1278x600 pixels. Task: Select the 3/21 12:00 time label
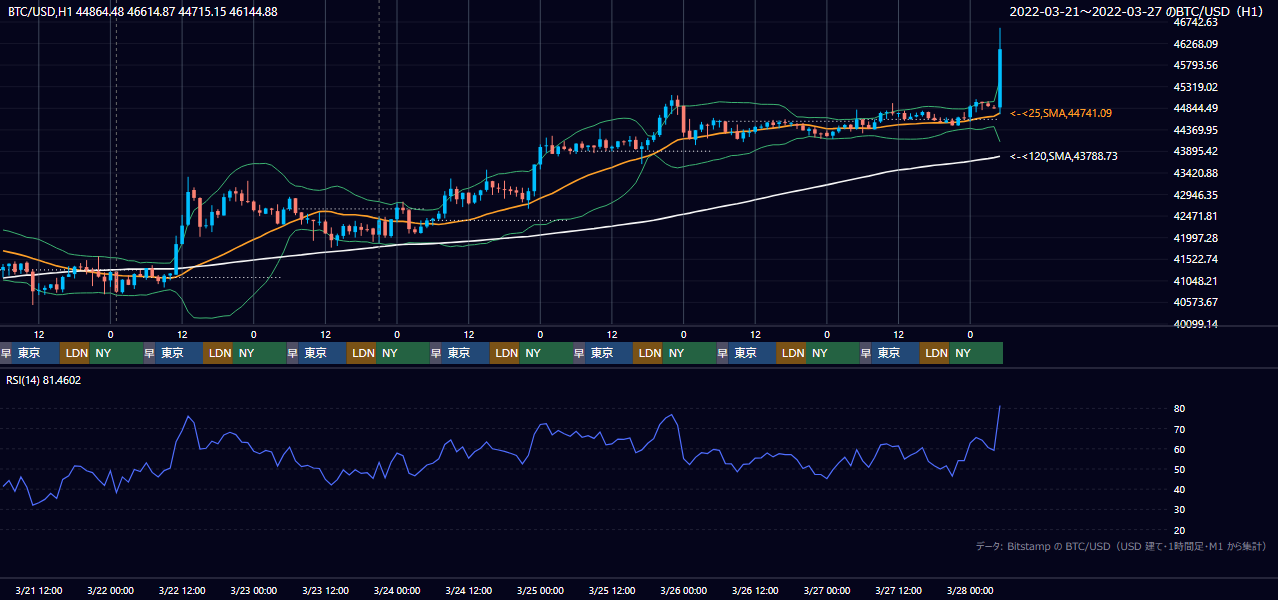[39, 590]
